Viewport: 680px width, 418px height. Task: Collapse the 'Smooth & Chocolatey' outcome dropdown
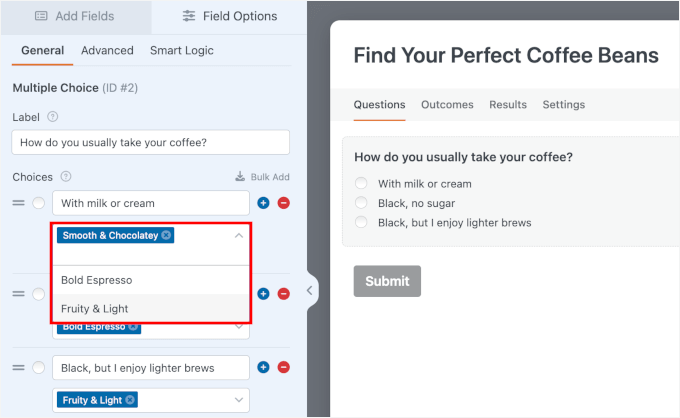[238, 235]
